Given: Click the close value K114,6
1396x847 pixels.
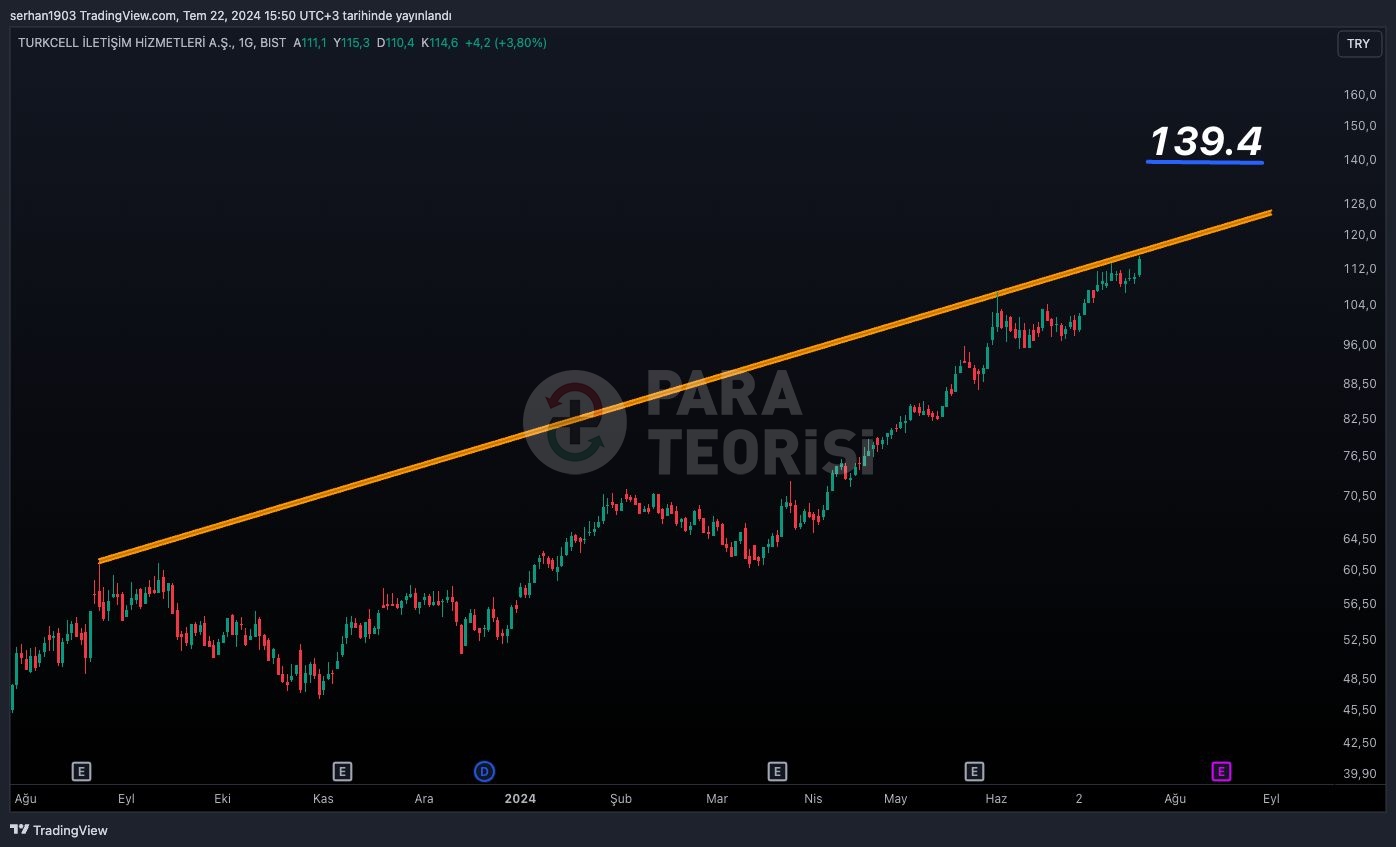Looking at the screenshot, I should tap(439, 43).
